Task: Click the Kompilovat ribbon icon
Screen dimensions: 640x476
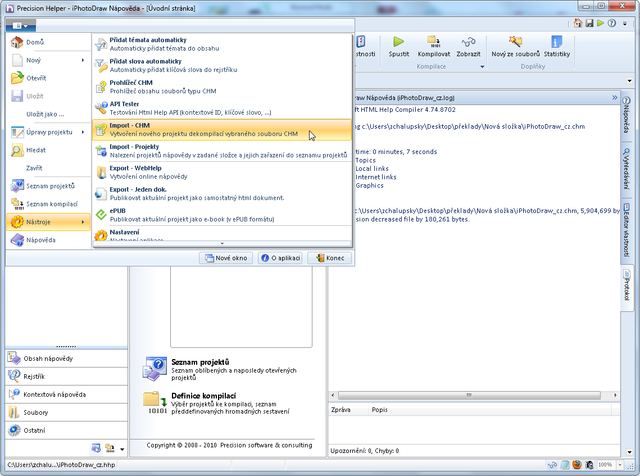Action: coord(433,42)
